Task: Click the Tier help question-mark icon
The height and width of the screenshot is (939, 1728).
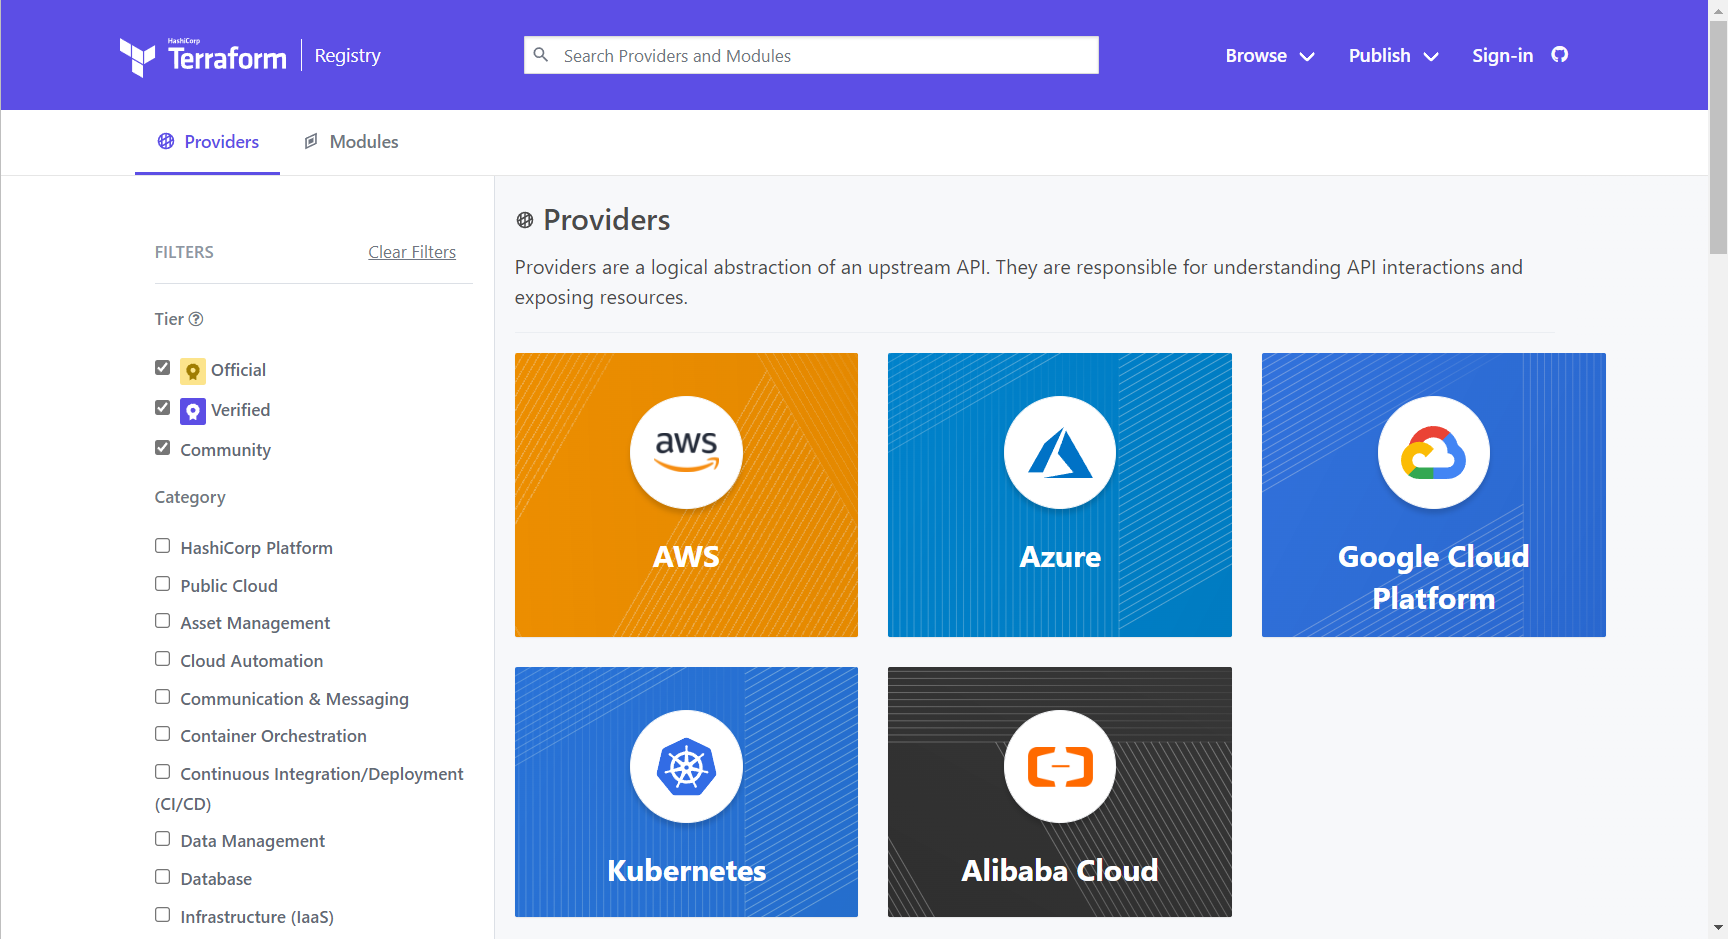Action: coord(196,319)
